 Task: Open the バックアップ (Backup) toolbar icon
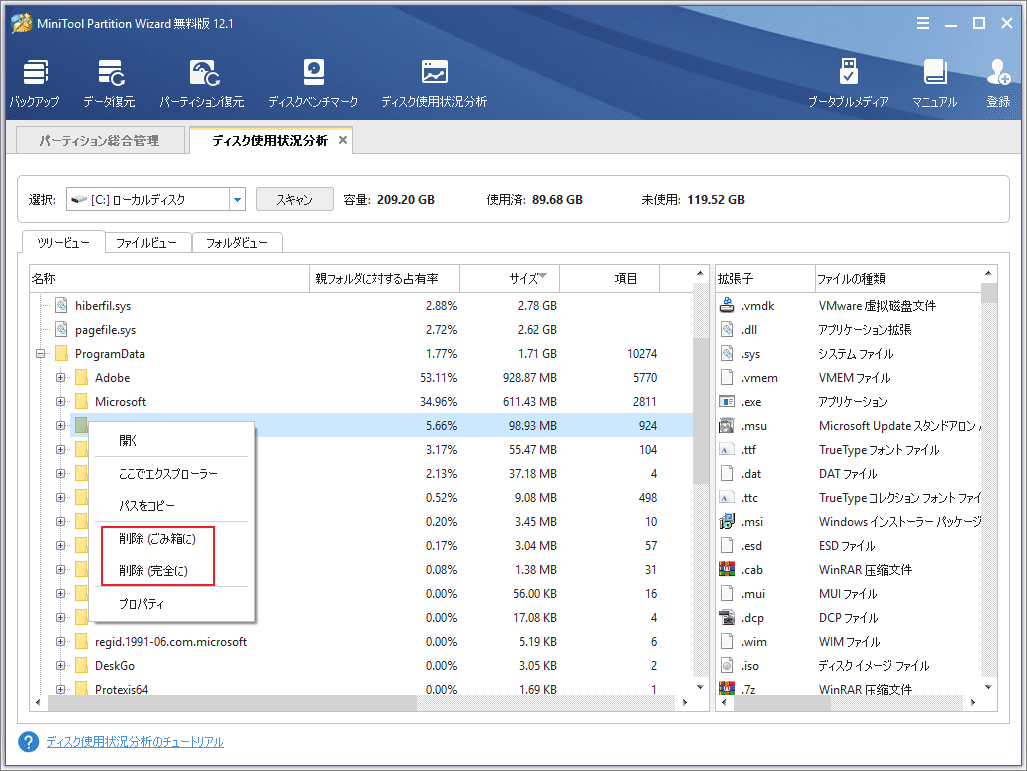[34, 84]
